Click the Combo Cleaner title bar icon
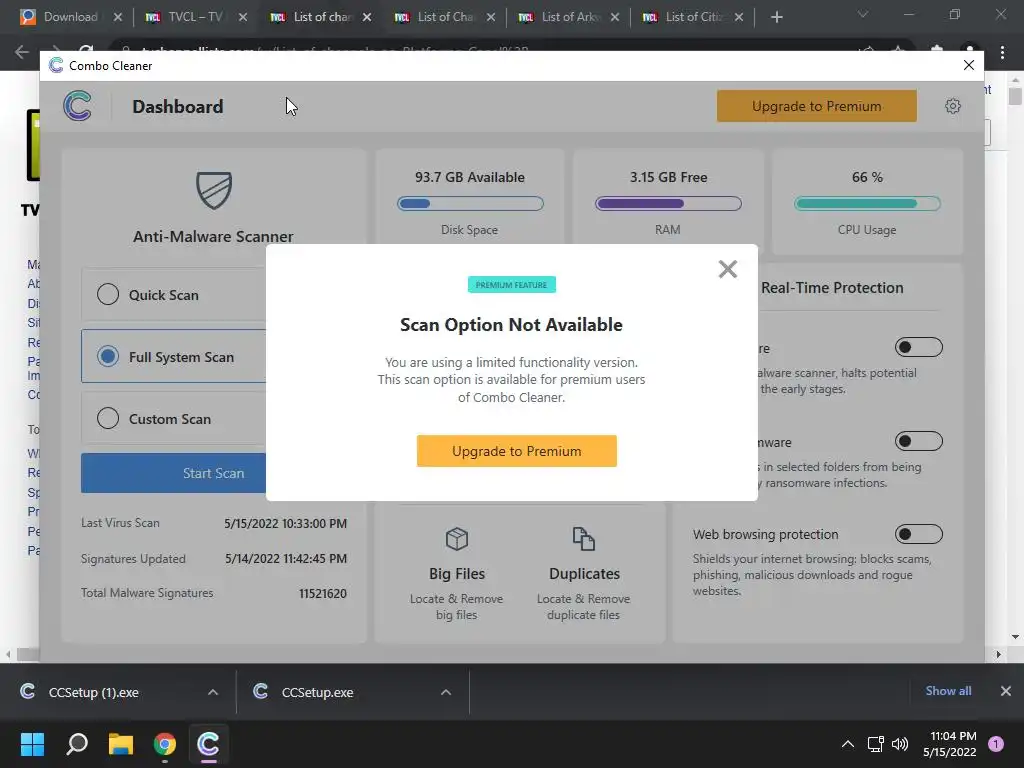 56,65
